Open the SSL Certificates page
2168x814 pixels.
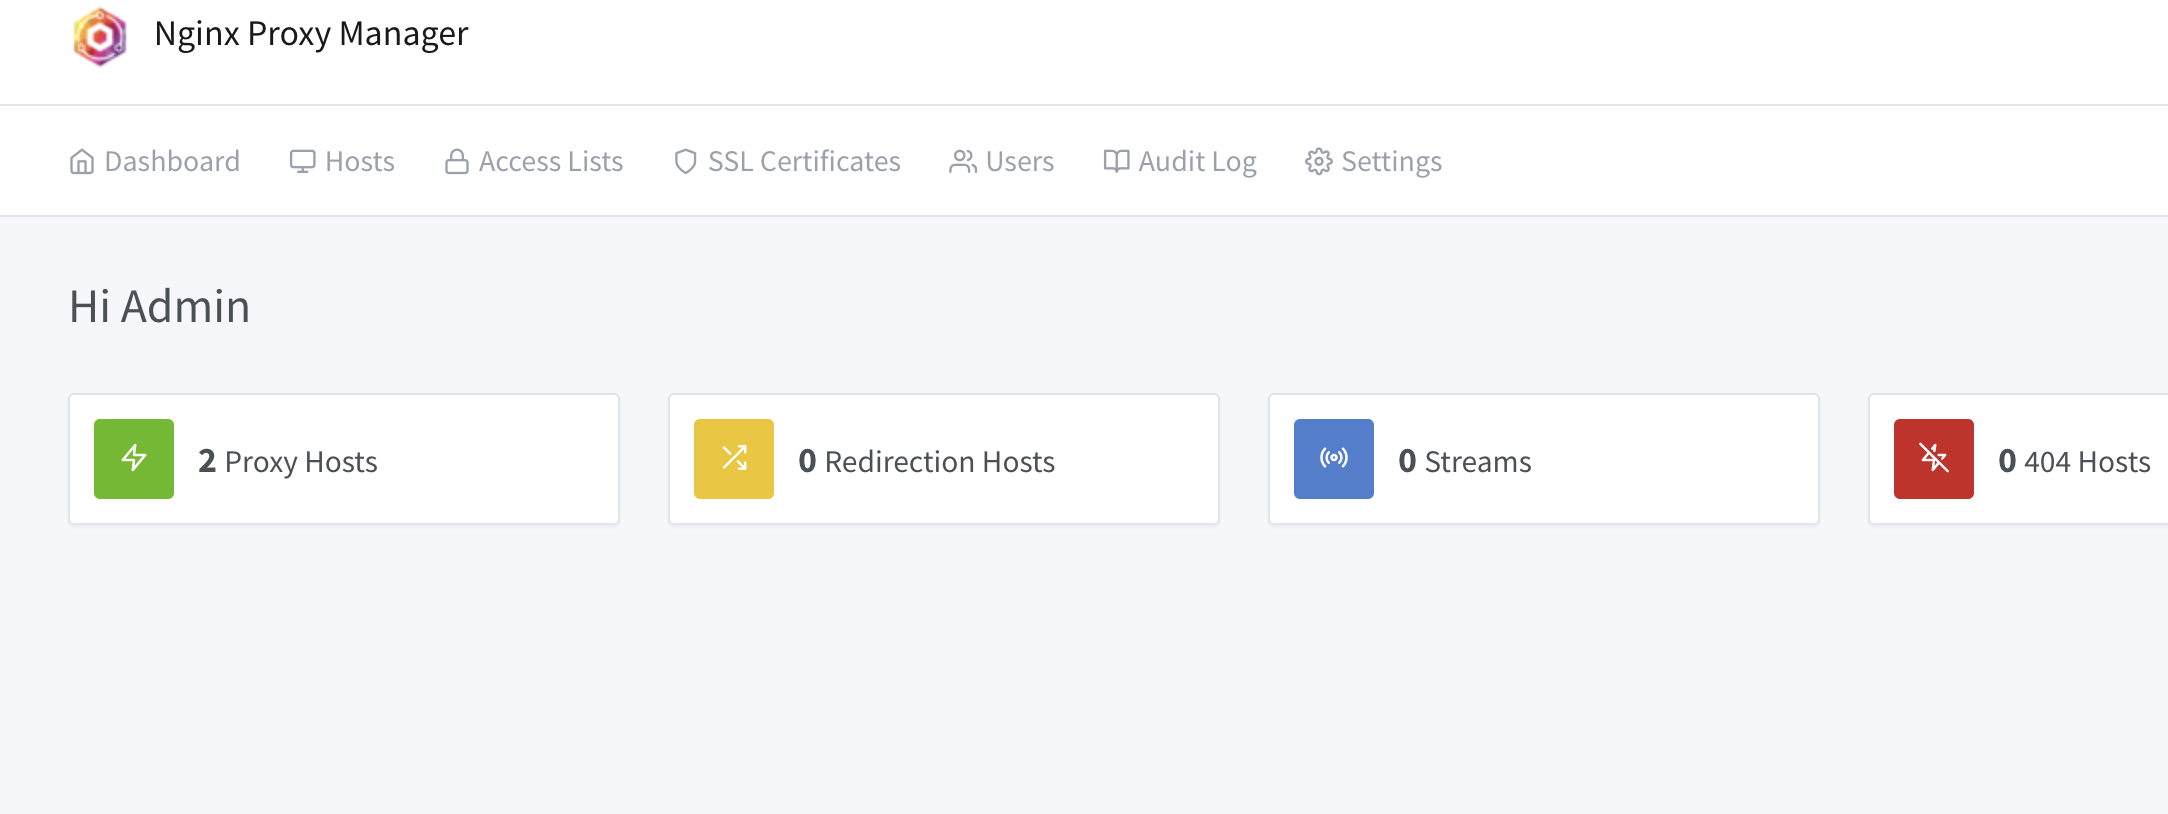click(787, 161)
